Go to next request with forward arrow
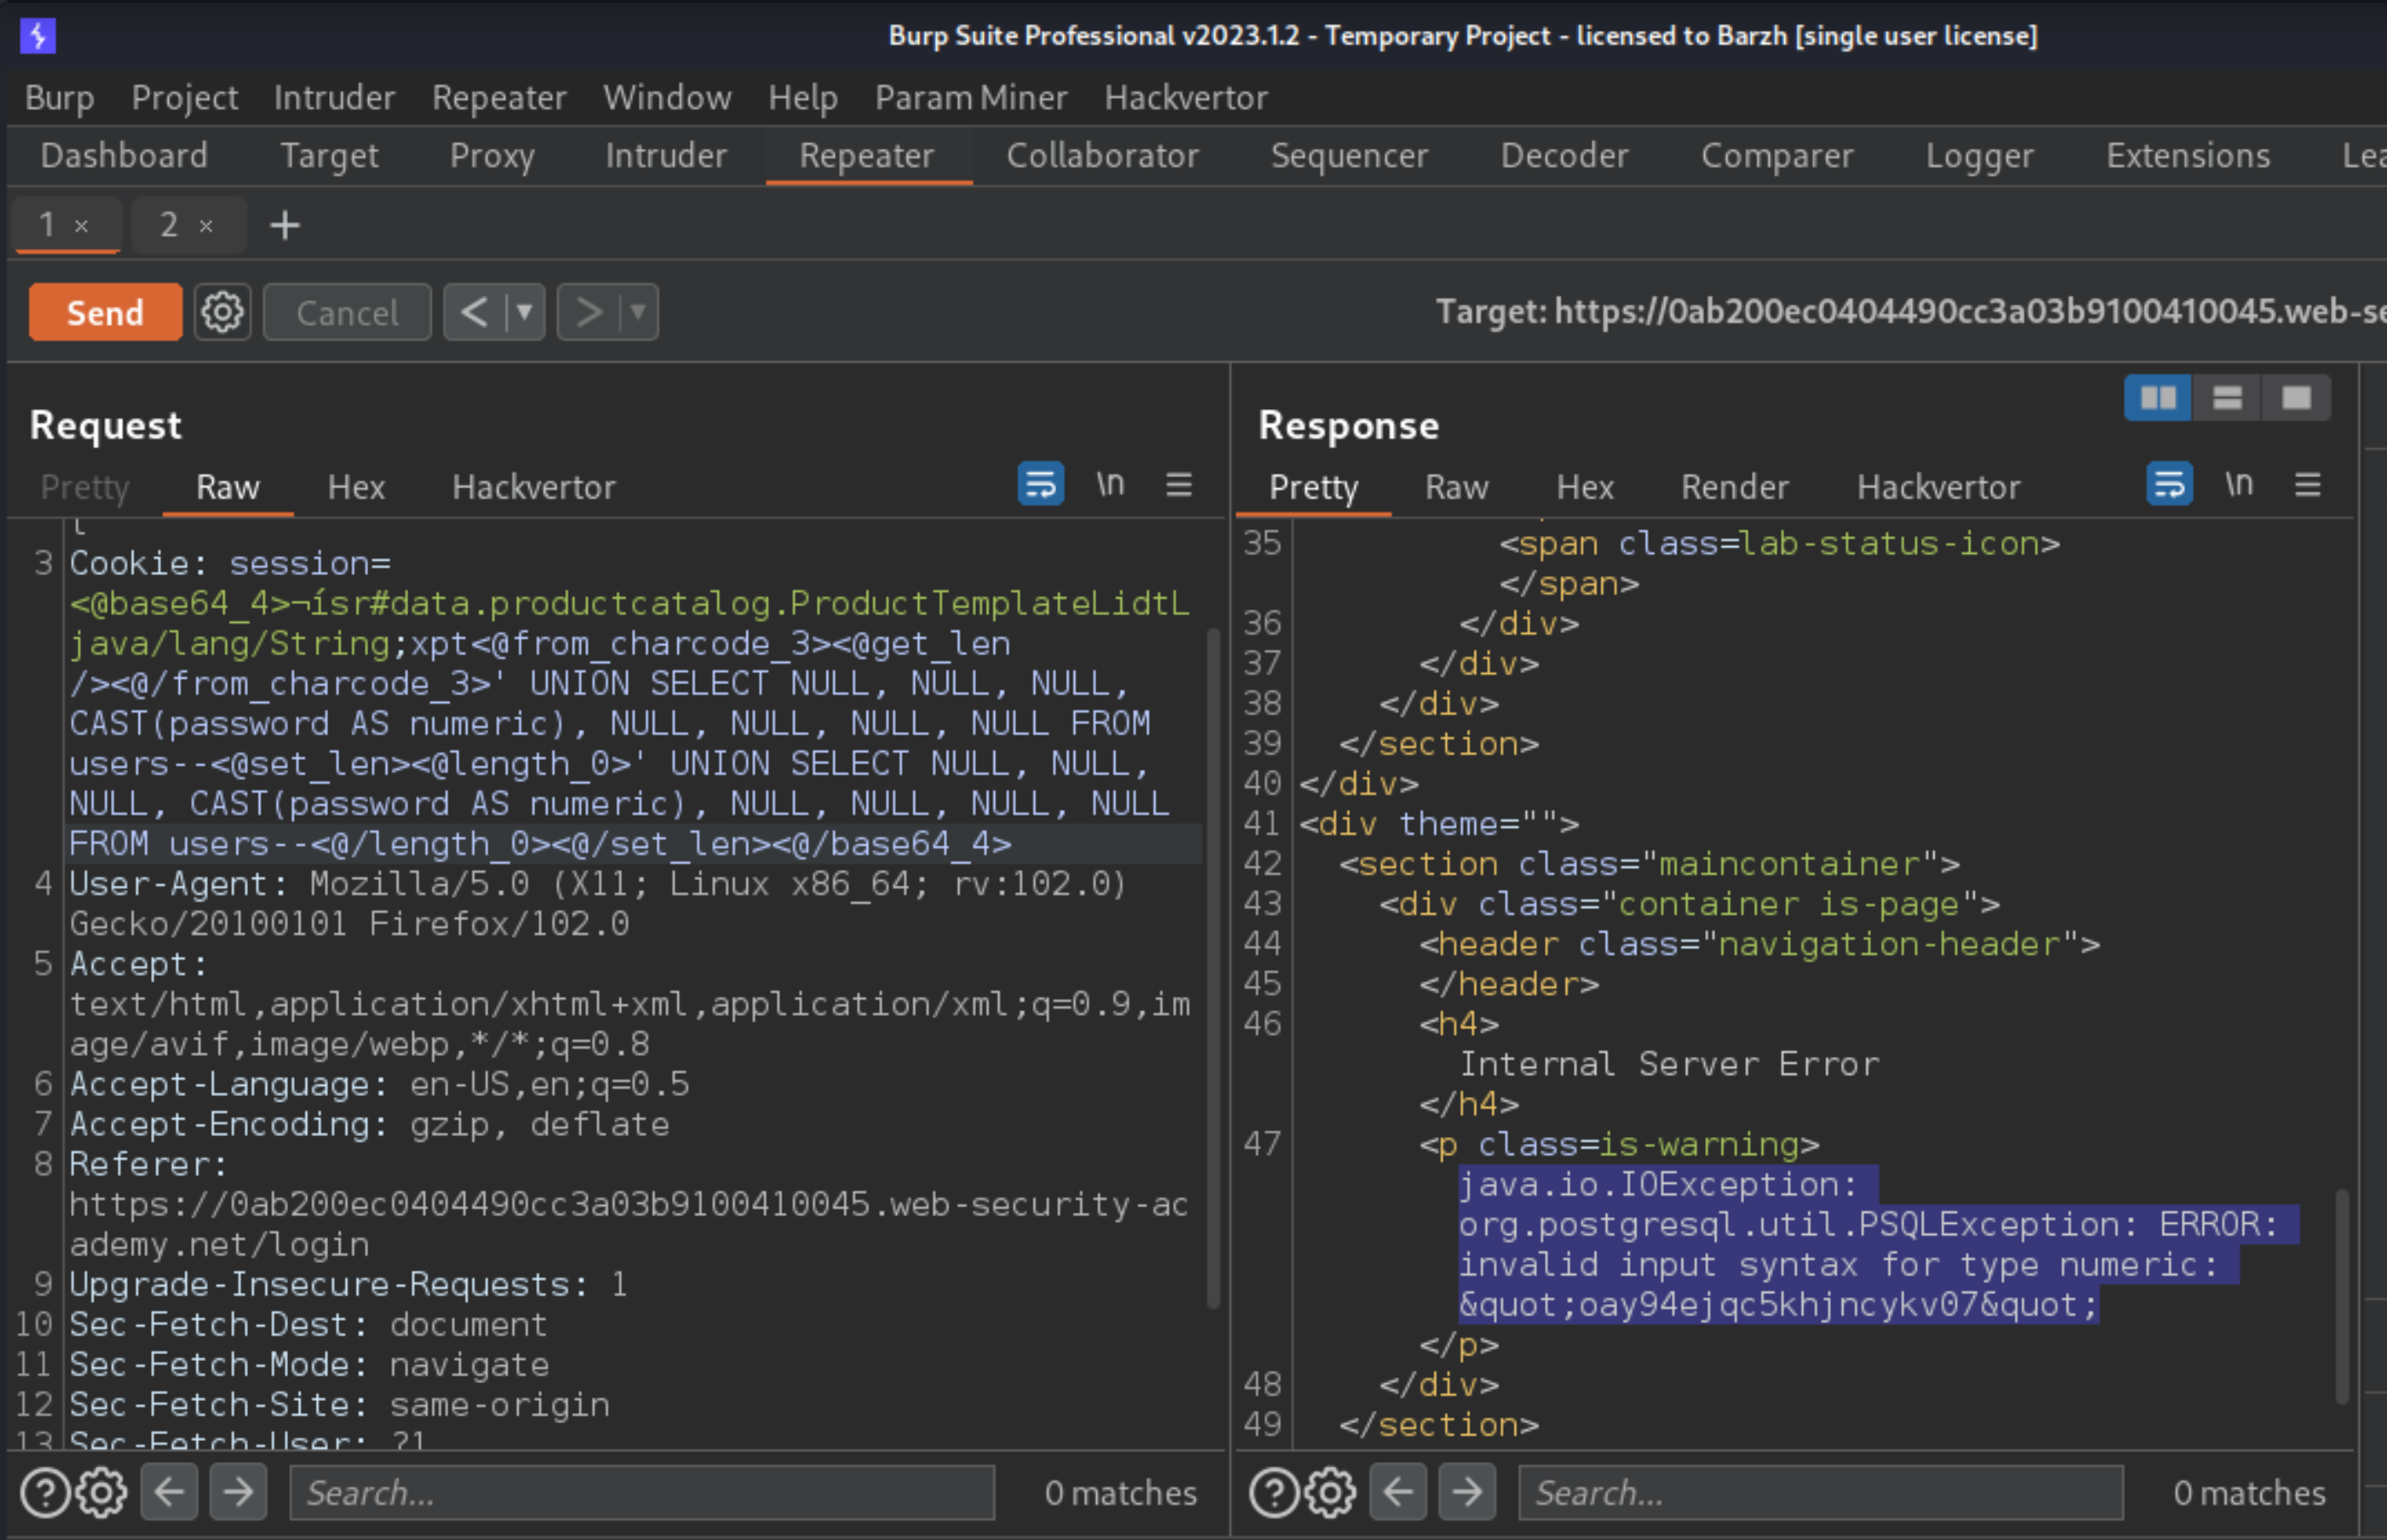The image size is (2387, 1540). click(x=589, y=312)
